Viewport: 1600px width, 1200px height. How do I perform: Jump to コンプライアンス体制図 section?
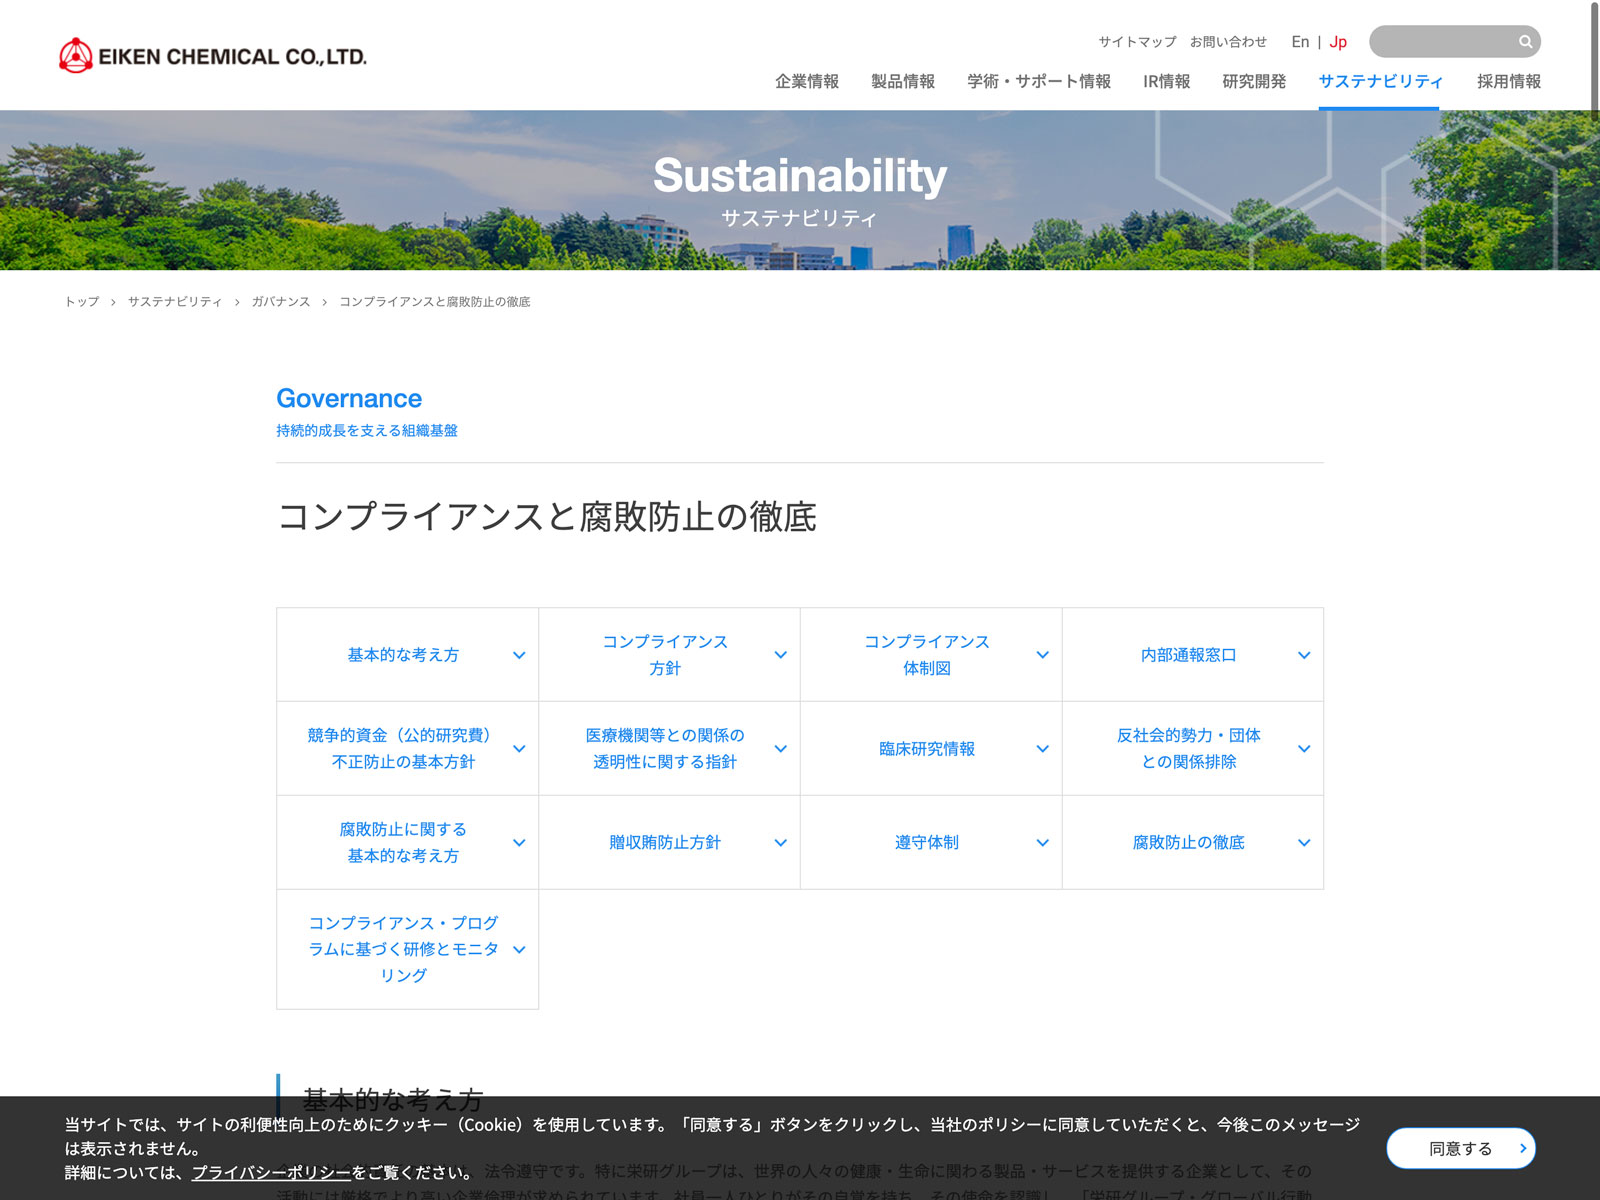tap(927, 655)
